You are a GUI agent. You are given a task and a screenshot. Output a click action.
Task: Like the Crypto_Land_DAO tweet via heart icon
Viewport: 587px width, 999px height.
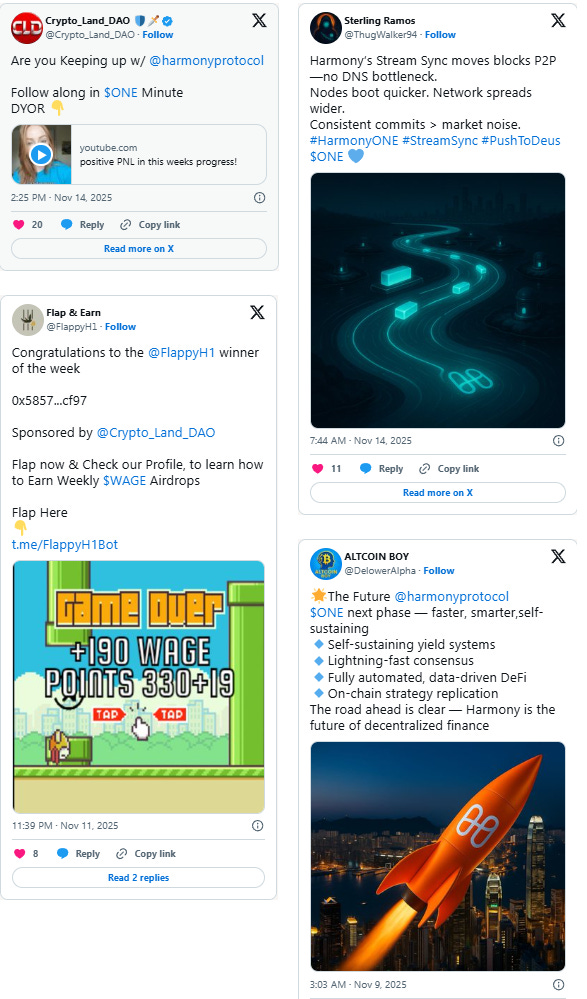pos(18,224)
